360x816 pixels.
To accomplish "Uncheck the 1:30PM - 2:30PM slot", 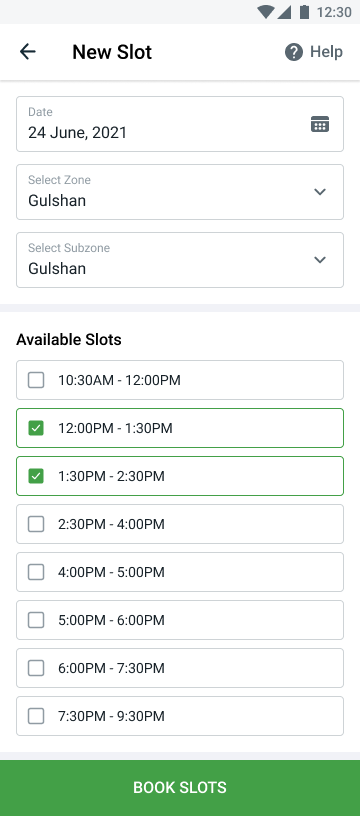I will point(36,476).
